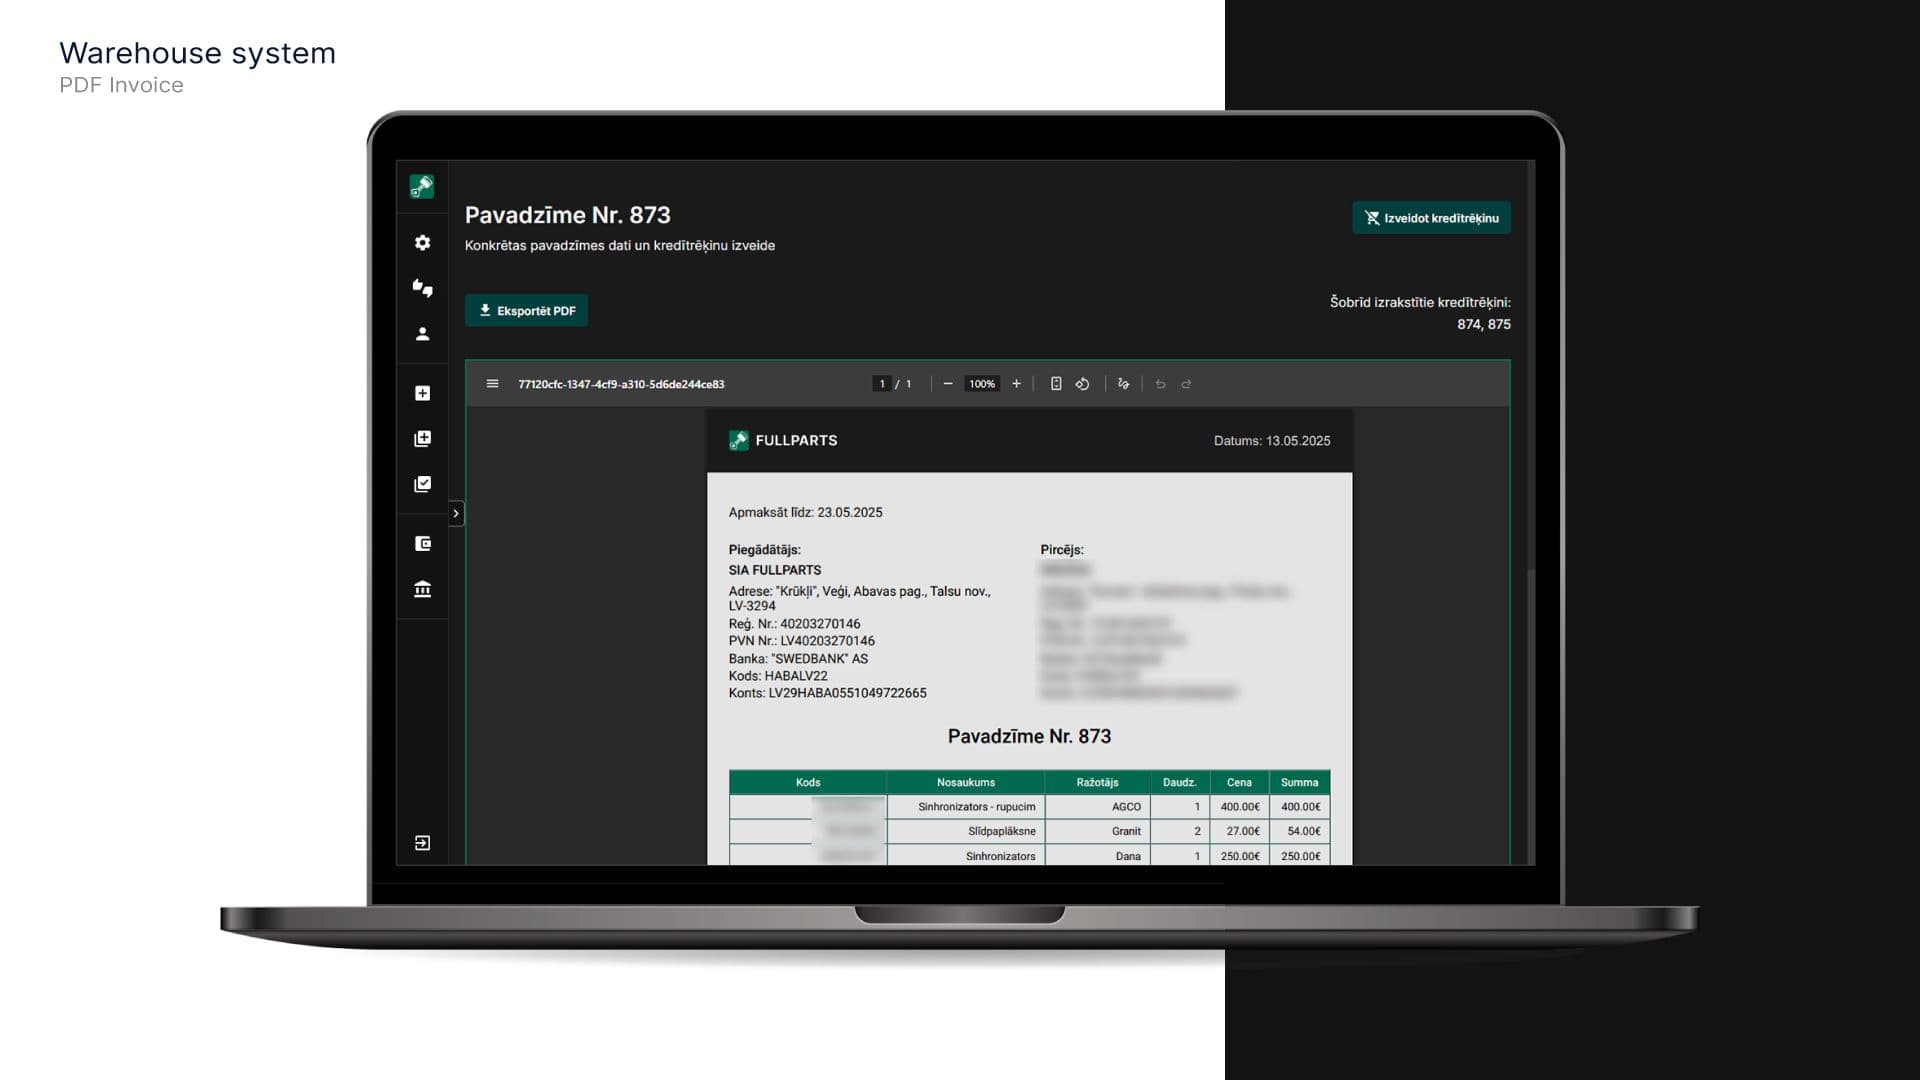Open the checked list sidebar icon
Viewport: 1920px width, 1080px height.
422,484
